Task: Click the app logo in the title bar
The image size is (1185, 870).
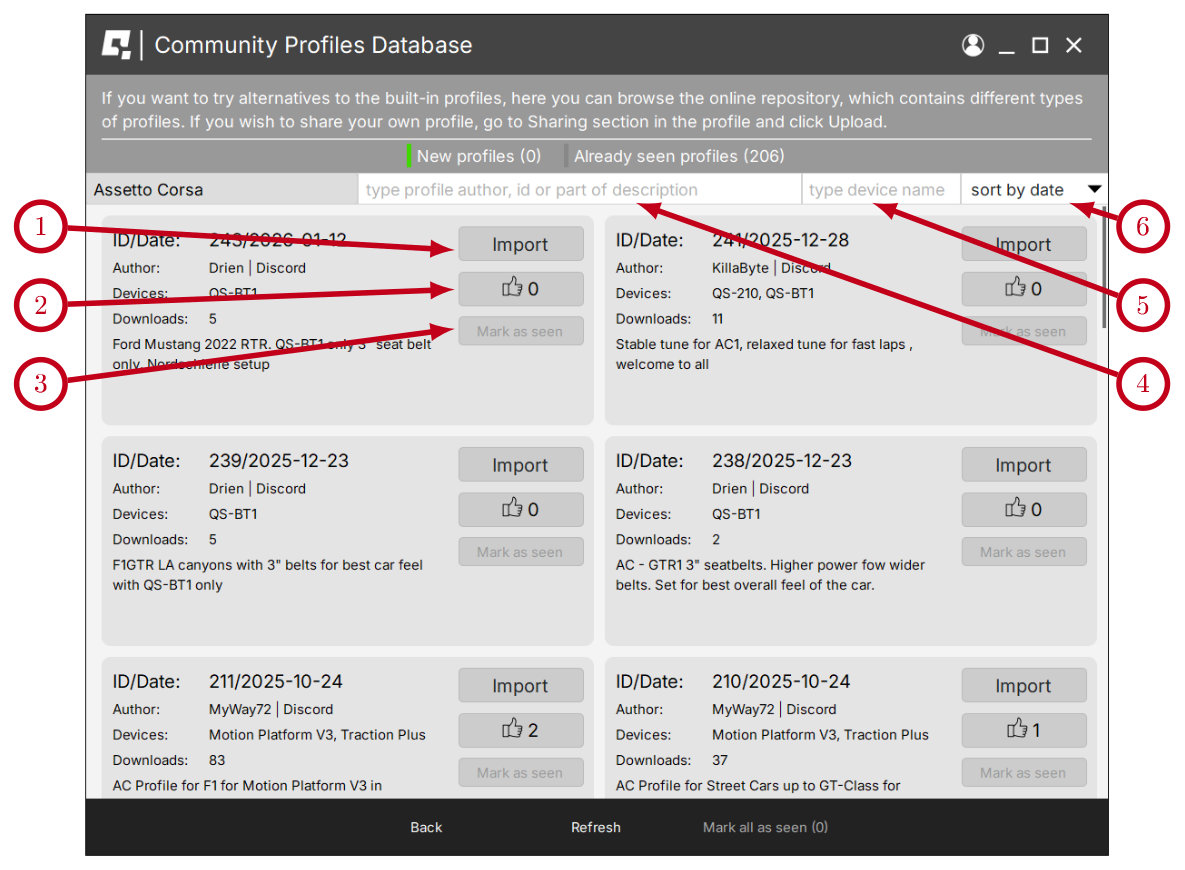Action: 117,45
